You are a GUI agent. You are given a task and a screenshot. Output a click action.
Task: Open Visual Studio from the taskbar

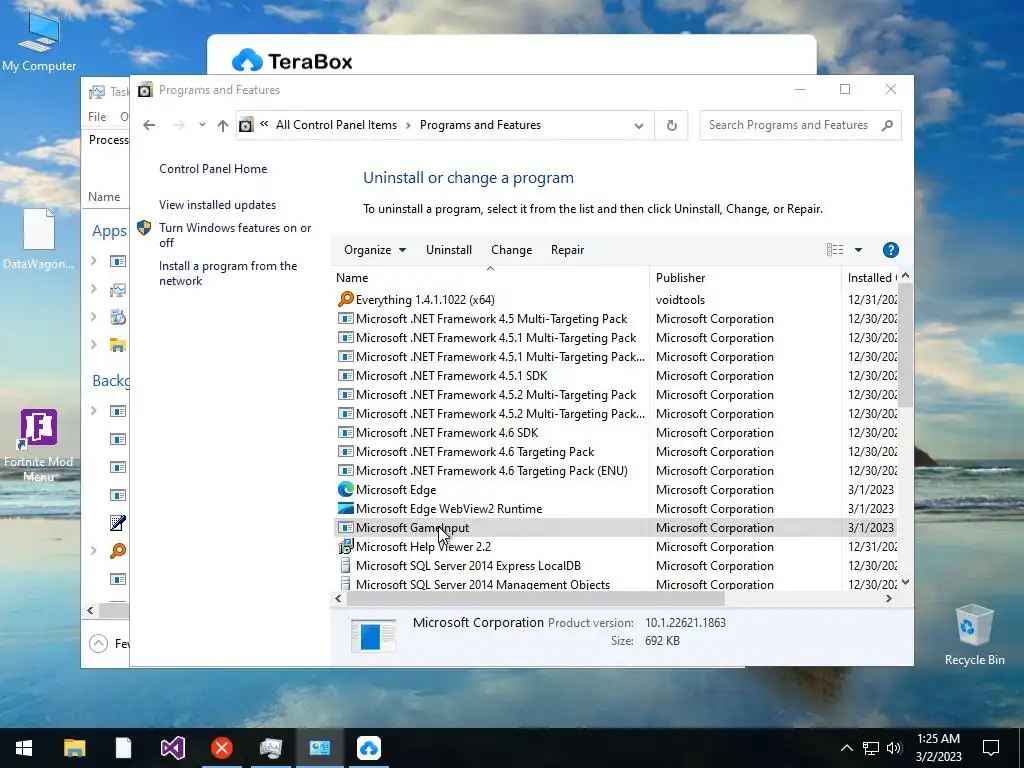tap(173, 748)
